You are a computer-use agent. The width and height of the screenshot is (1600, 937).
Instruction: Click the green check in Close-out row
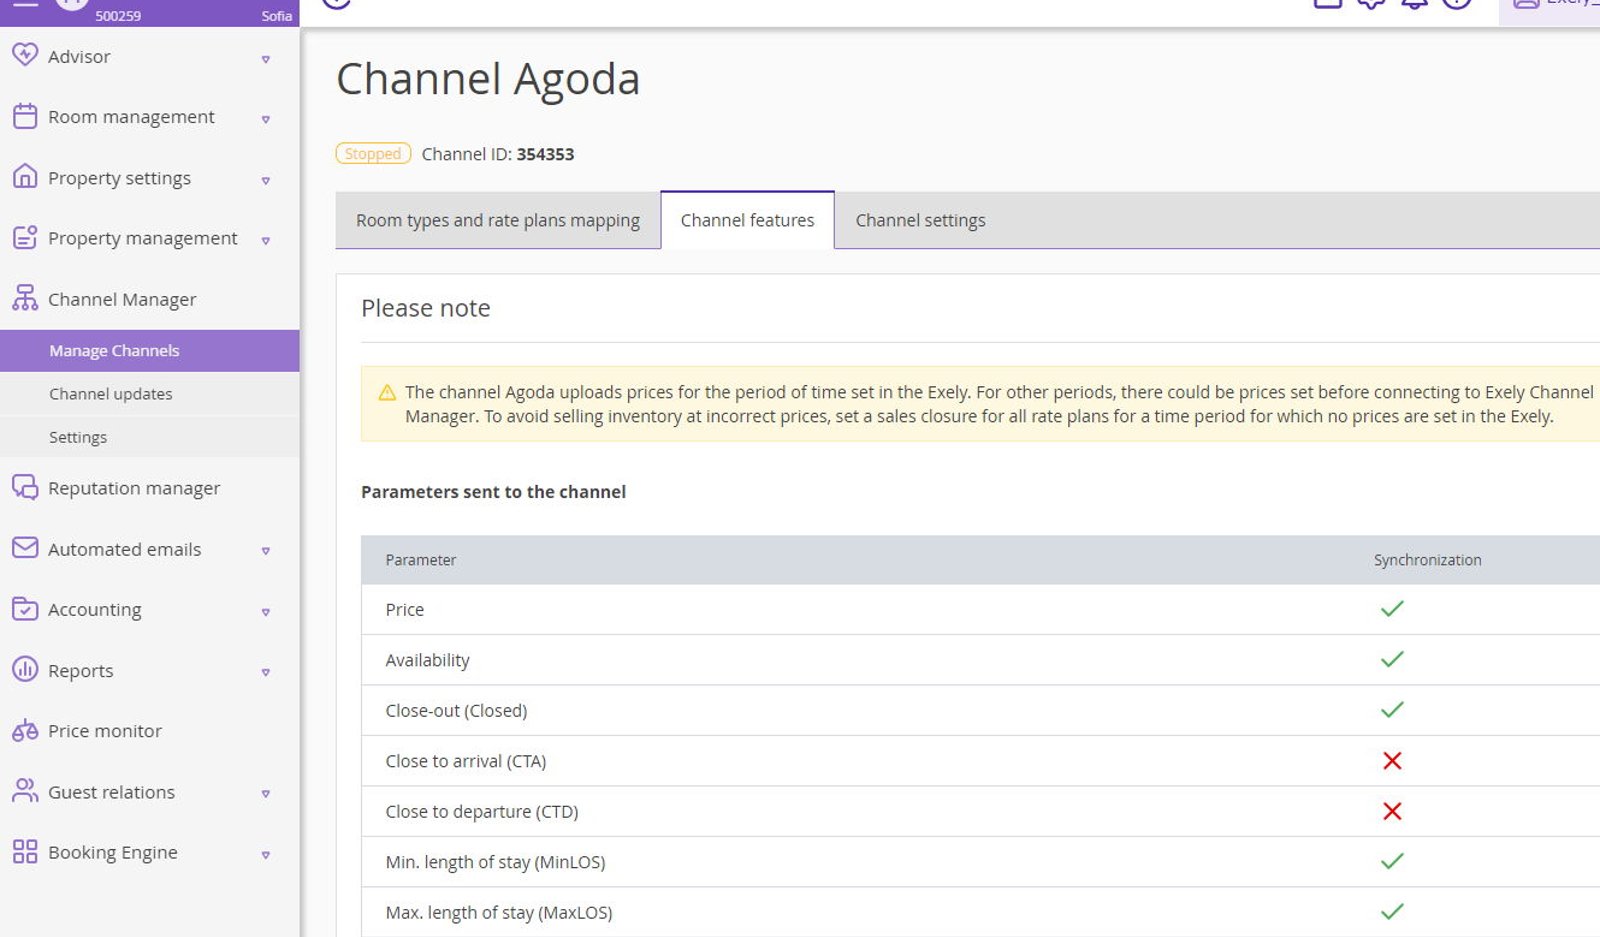point(1392,710)
